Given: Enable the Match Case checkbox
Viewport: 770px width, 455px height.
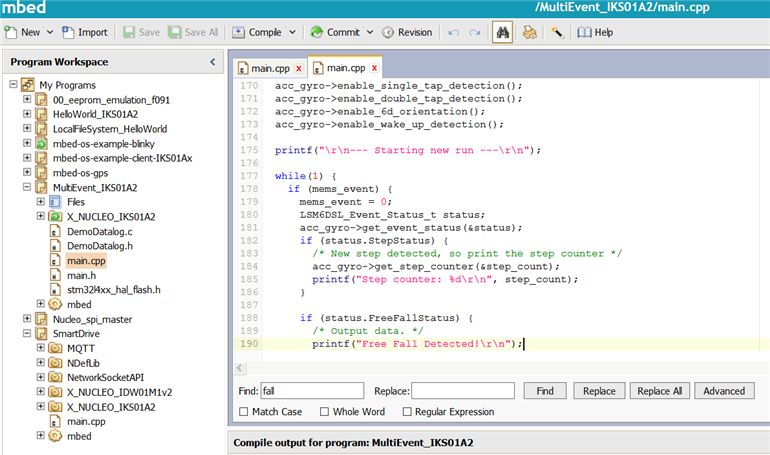Looking at the screenshot, I should tap(245, 411).
